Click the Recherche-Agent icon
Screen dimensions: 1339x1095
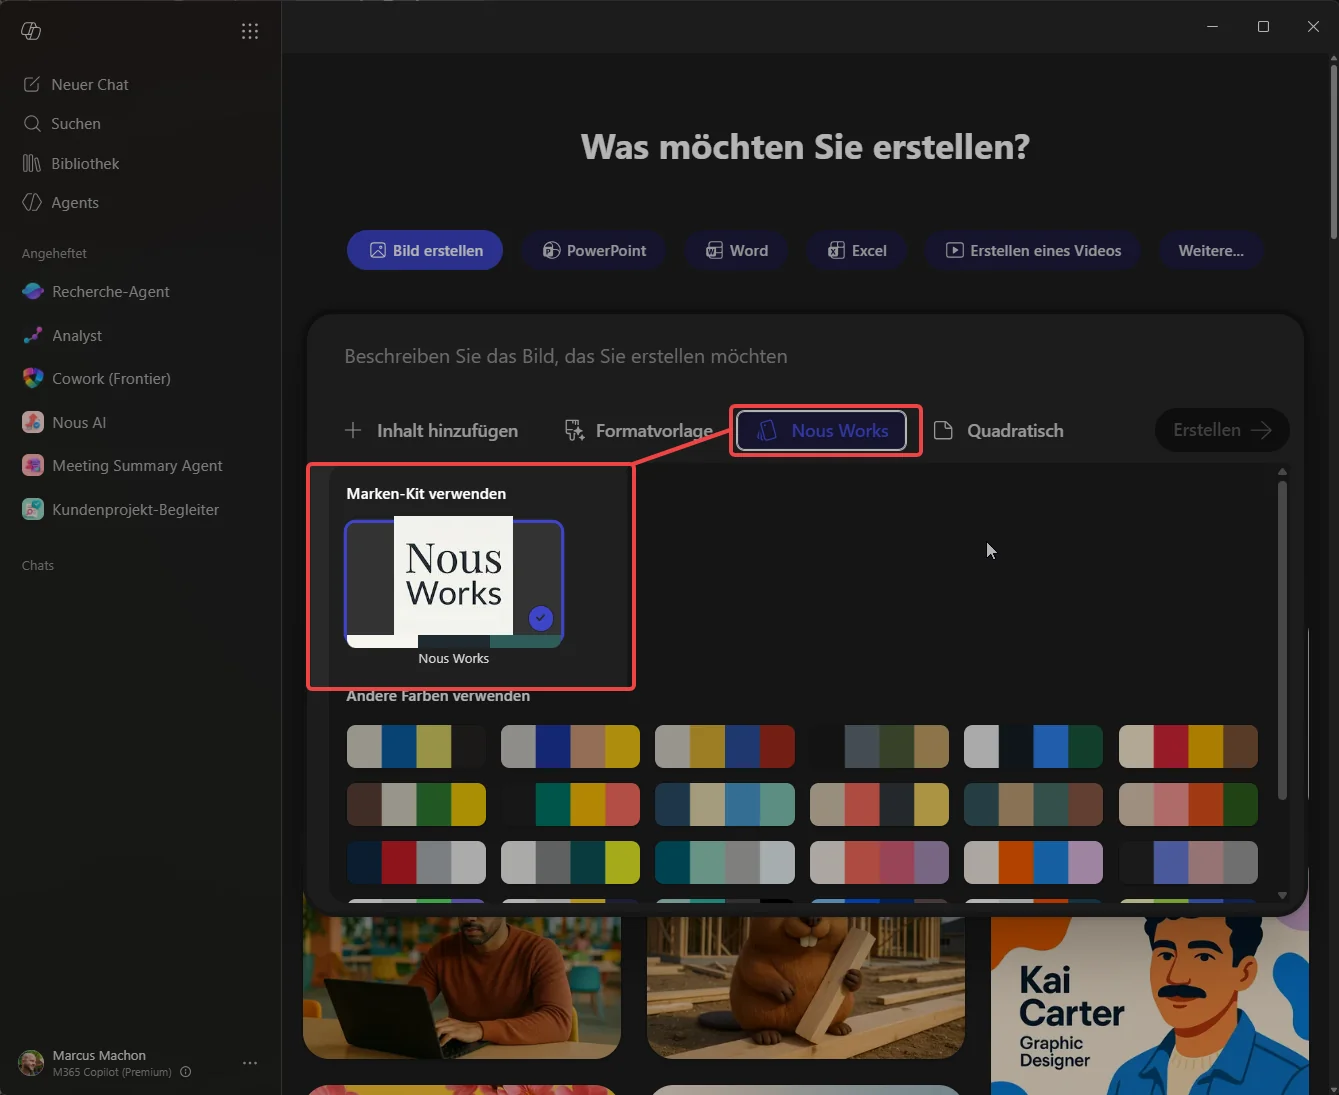[x=33, y=292]
